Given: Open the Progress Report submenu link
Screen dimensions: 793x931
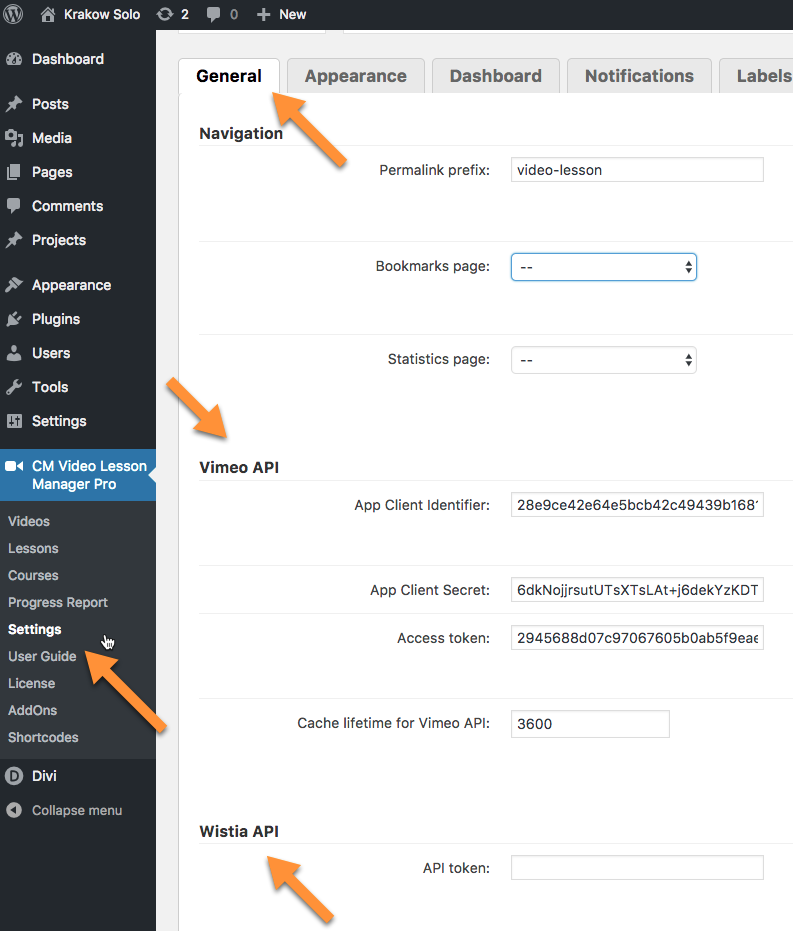Looking at the screenshot, I should pyautogui.click(x=58, y=603).
